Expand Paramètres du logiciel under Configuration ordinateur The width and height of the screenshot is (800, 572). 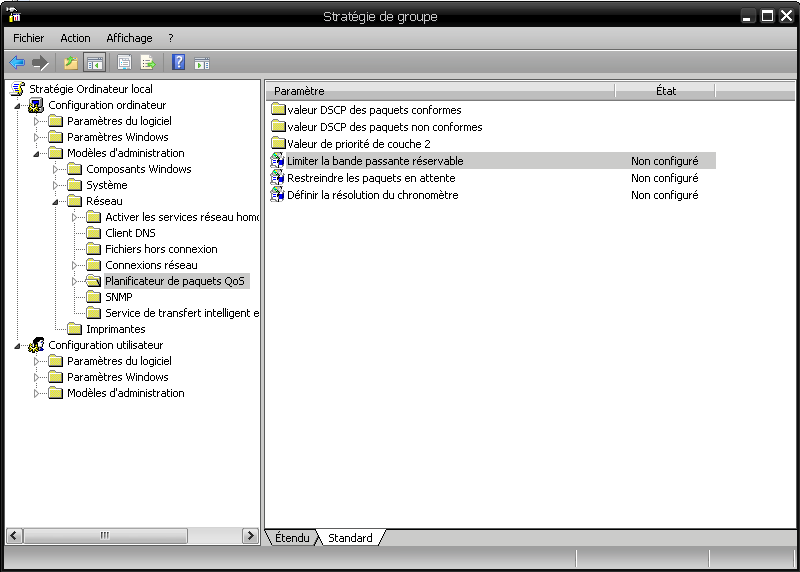pos(36,121)
